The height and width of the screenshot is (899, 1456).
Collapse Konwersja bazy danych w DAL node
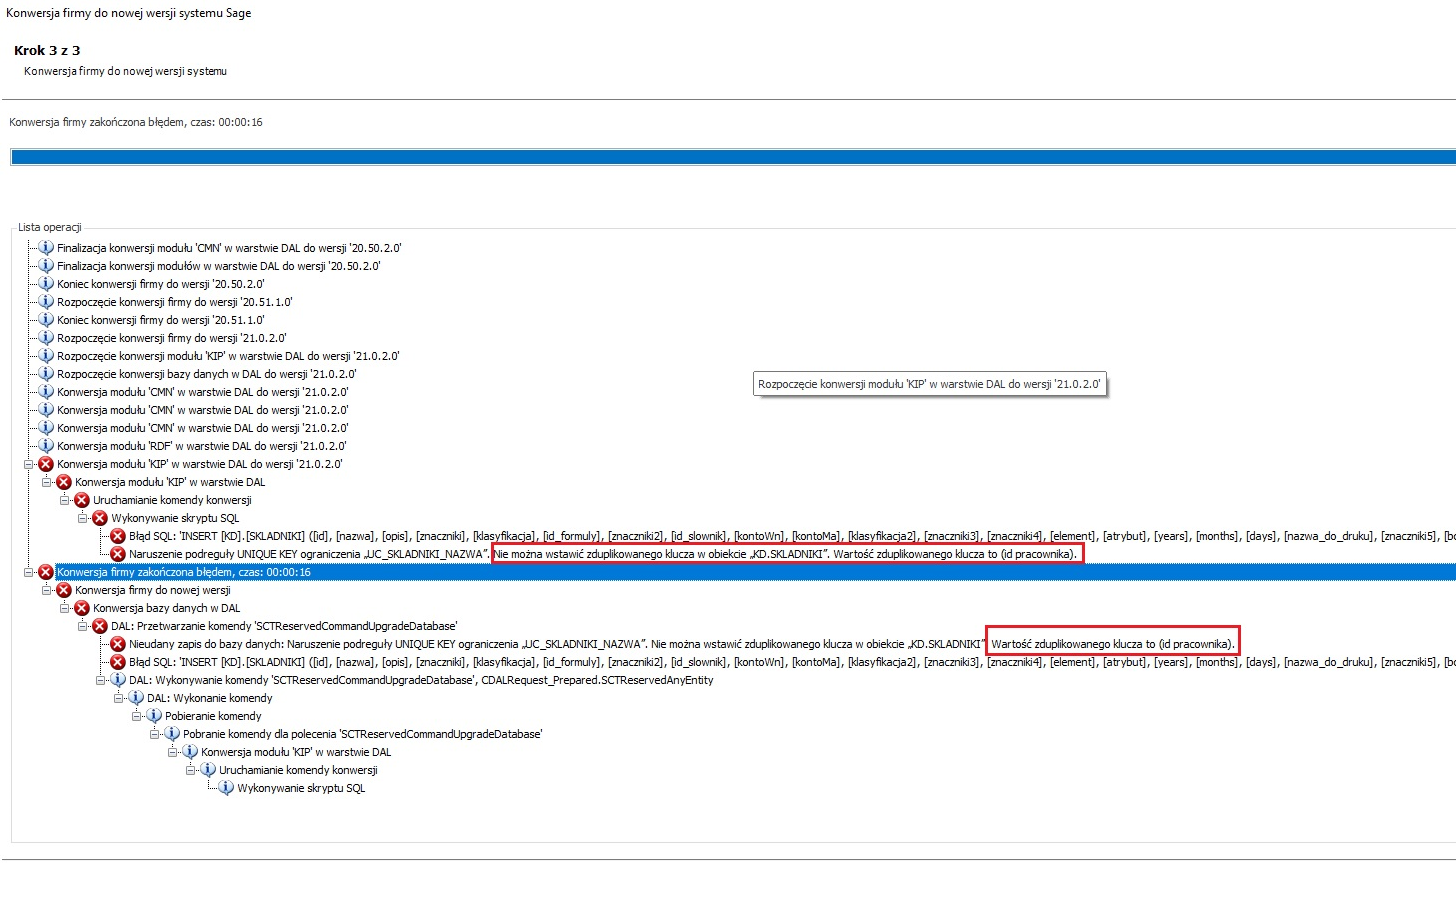[x=65, y=608]
